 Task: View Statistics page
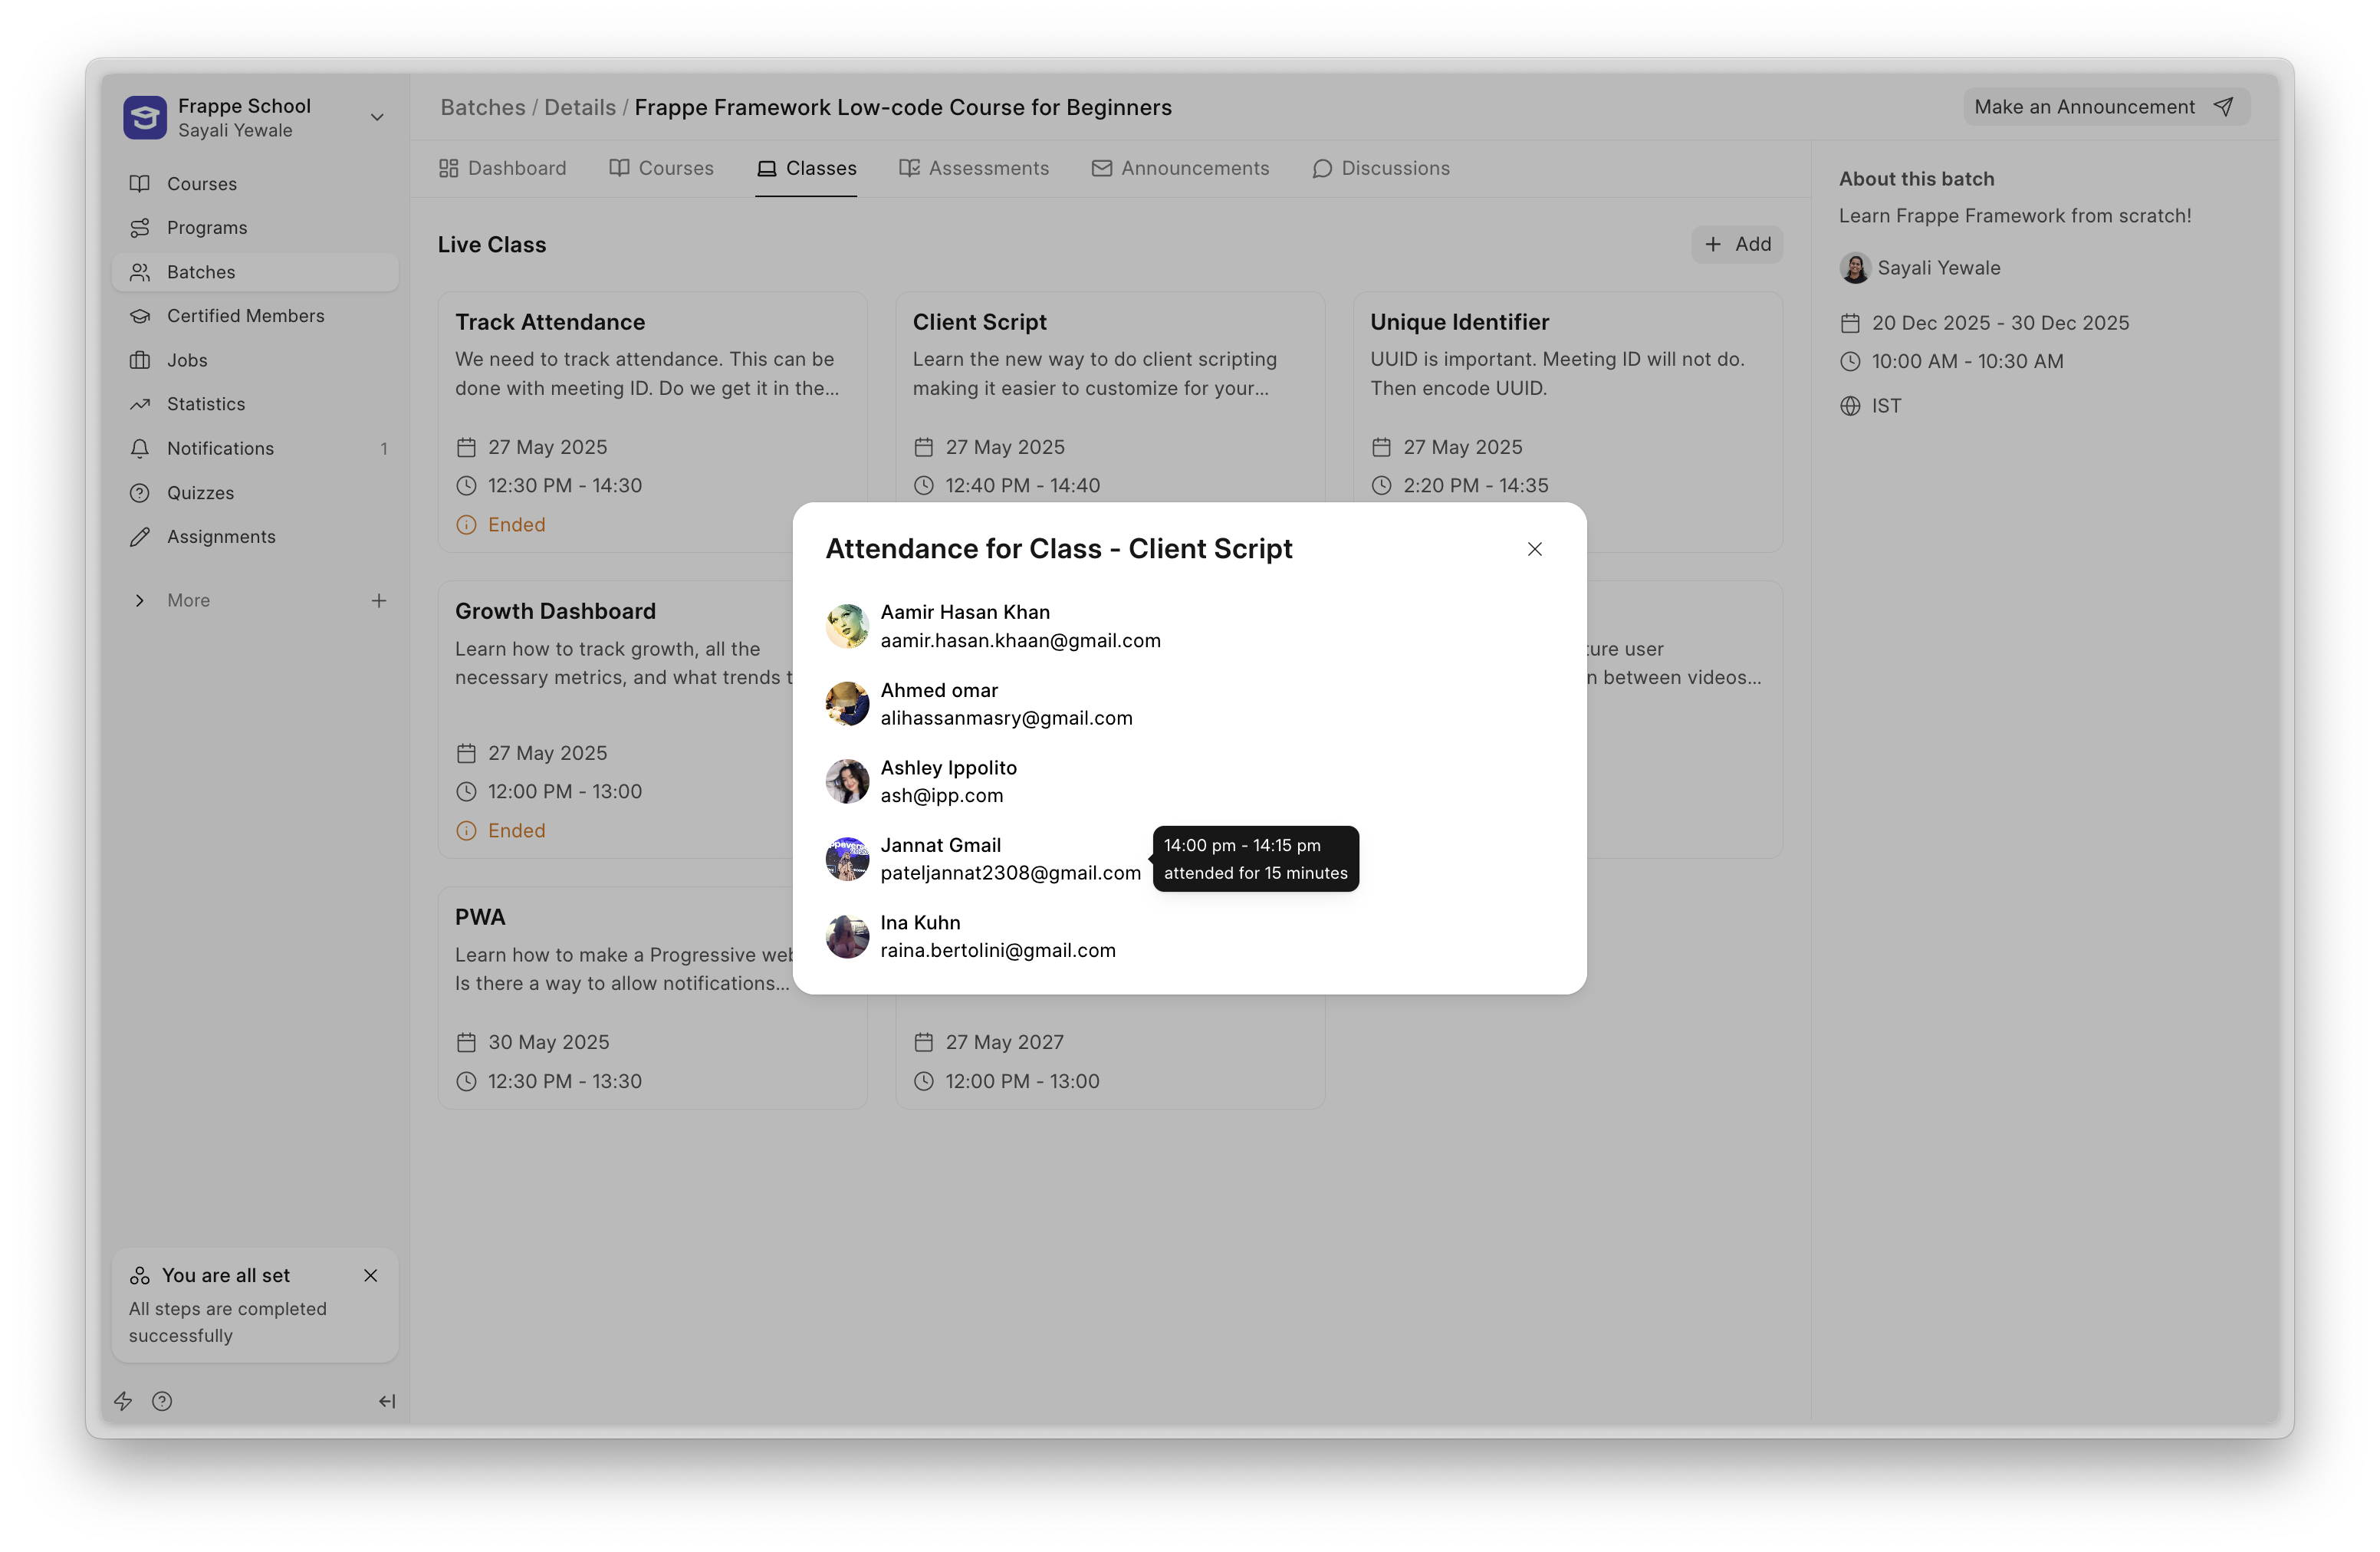(x=255, y=404)
